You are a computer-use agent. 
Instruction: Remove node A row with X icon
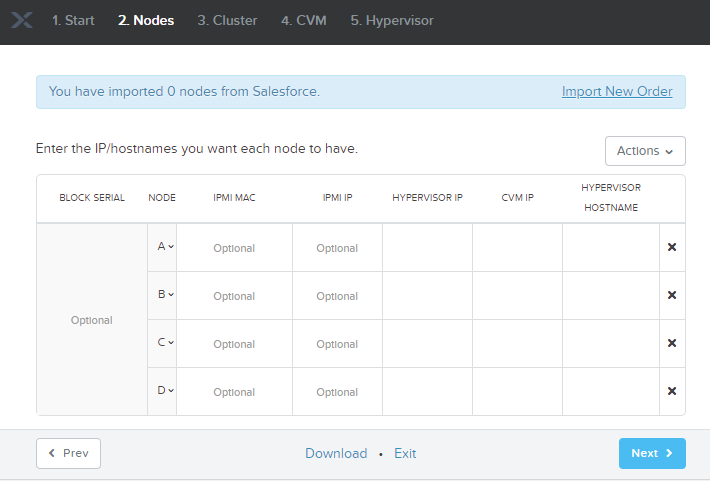[x=672, y=247]
